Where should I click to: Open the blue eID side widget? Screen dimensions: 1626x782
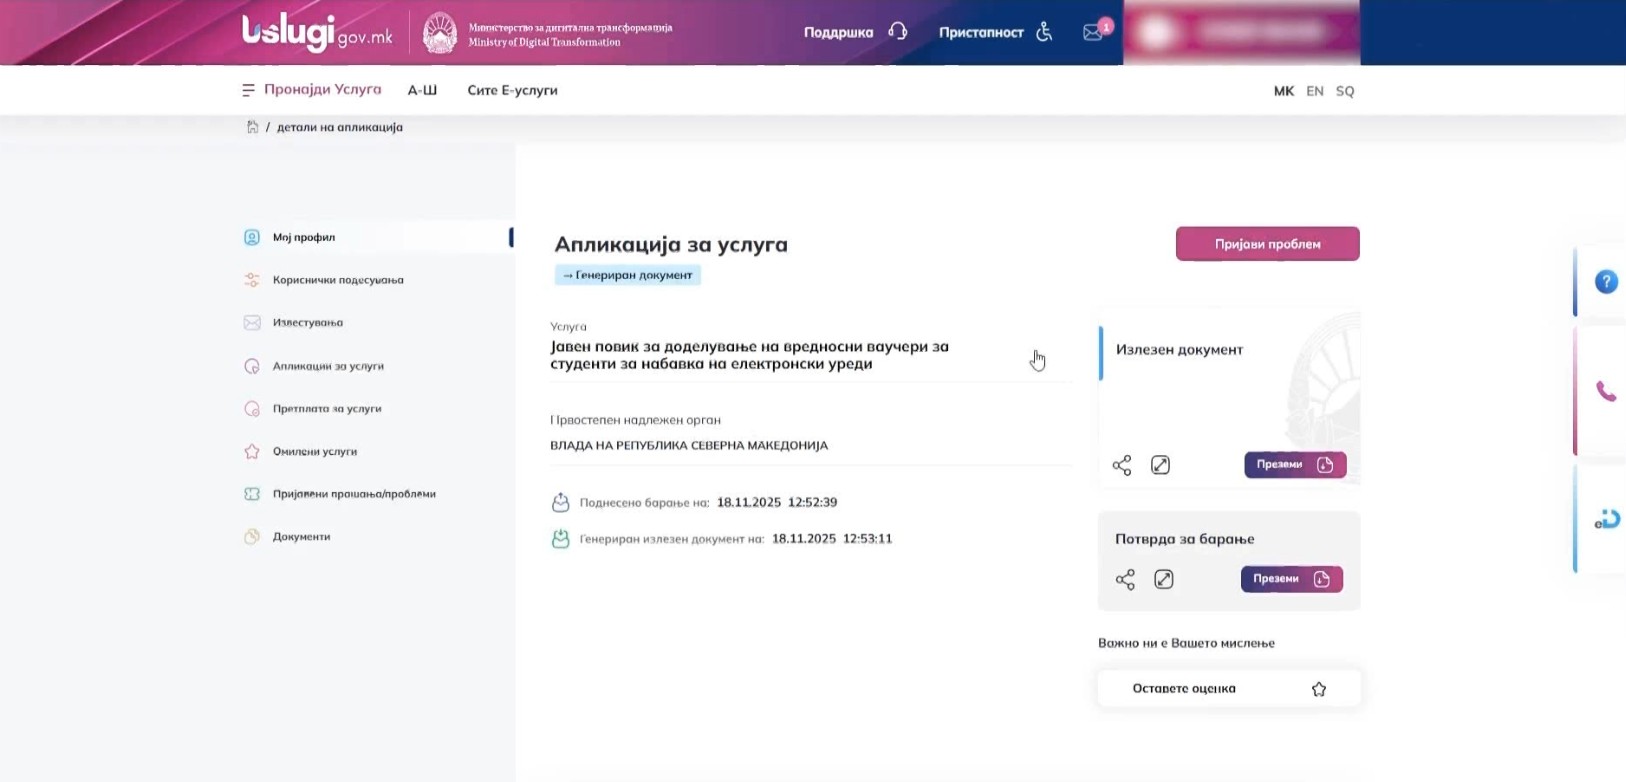coord(1606,520)
